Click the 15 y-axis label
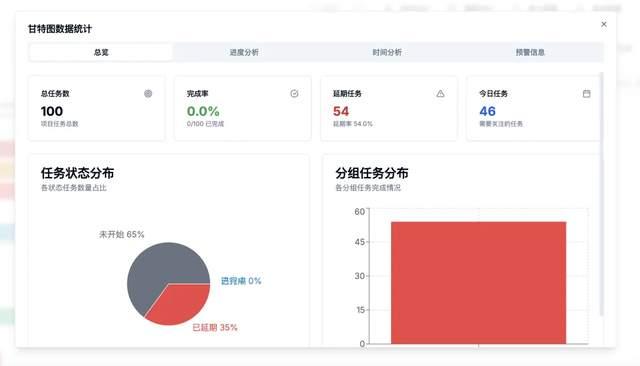 [360, 310]
